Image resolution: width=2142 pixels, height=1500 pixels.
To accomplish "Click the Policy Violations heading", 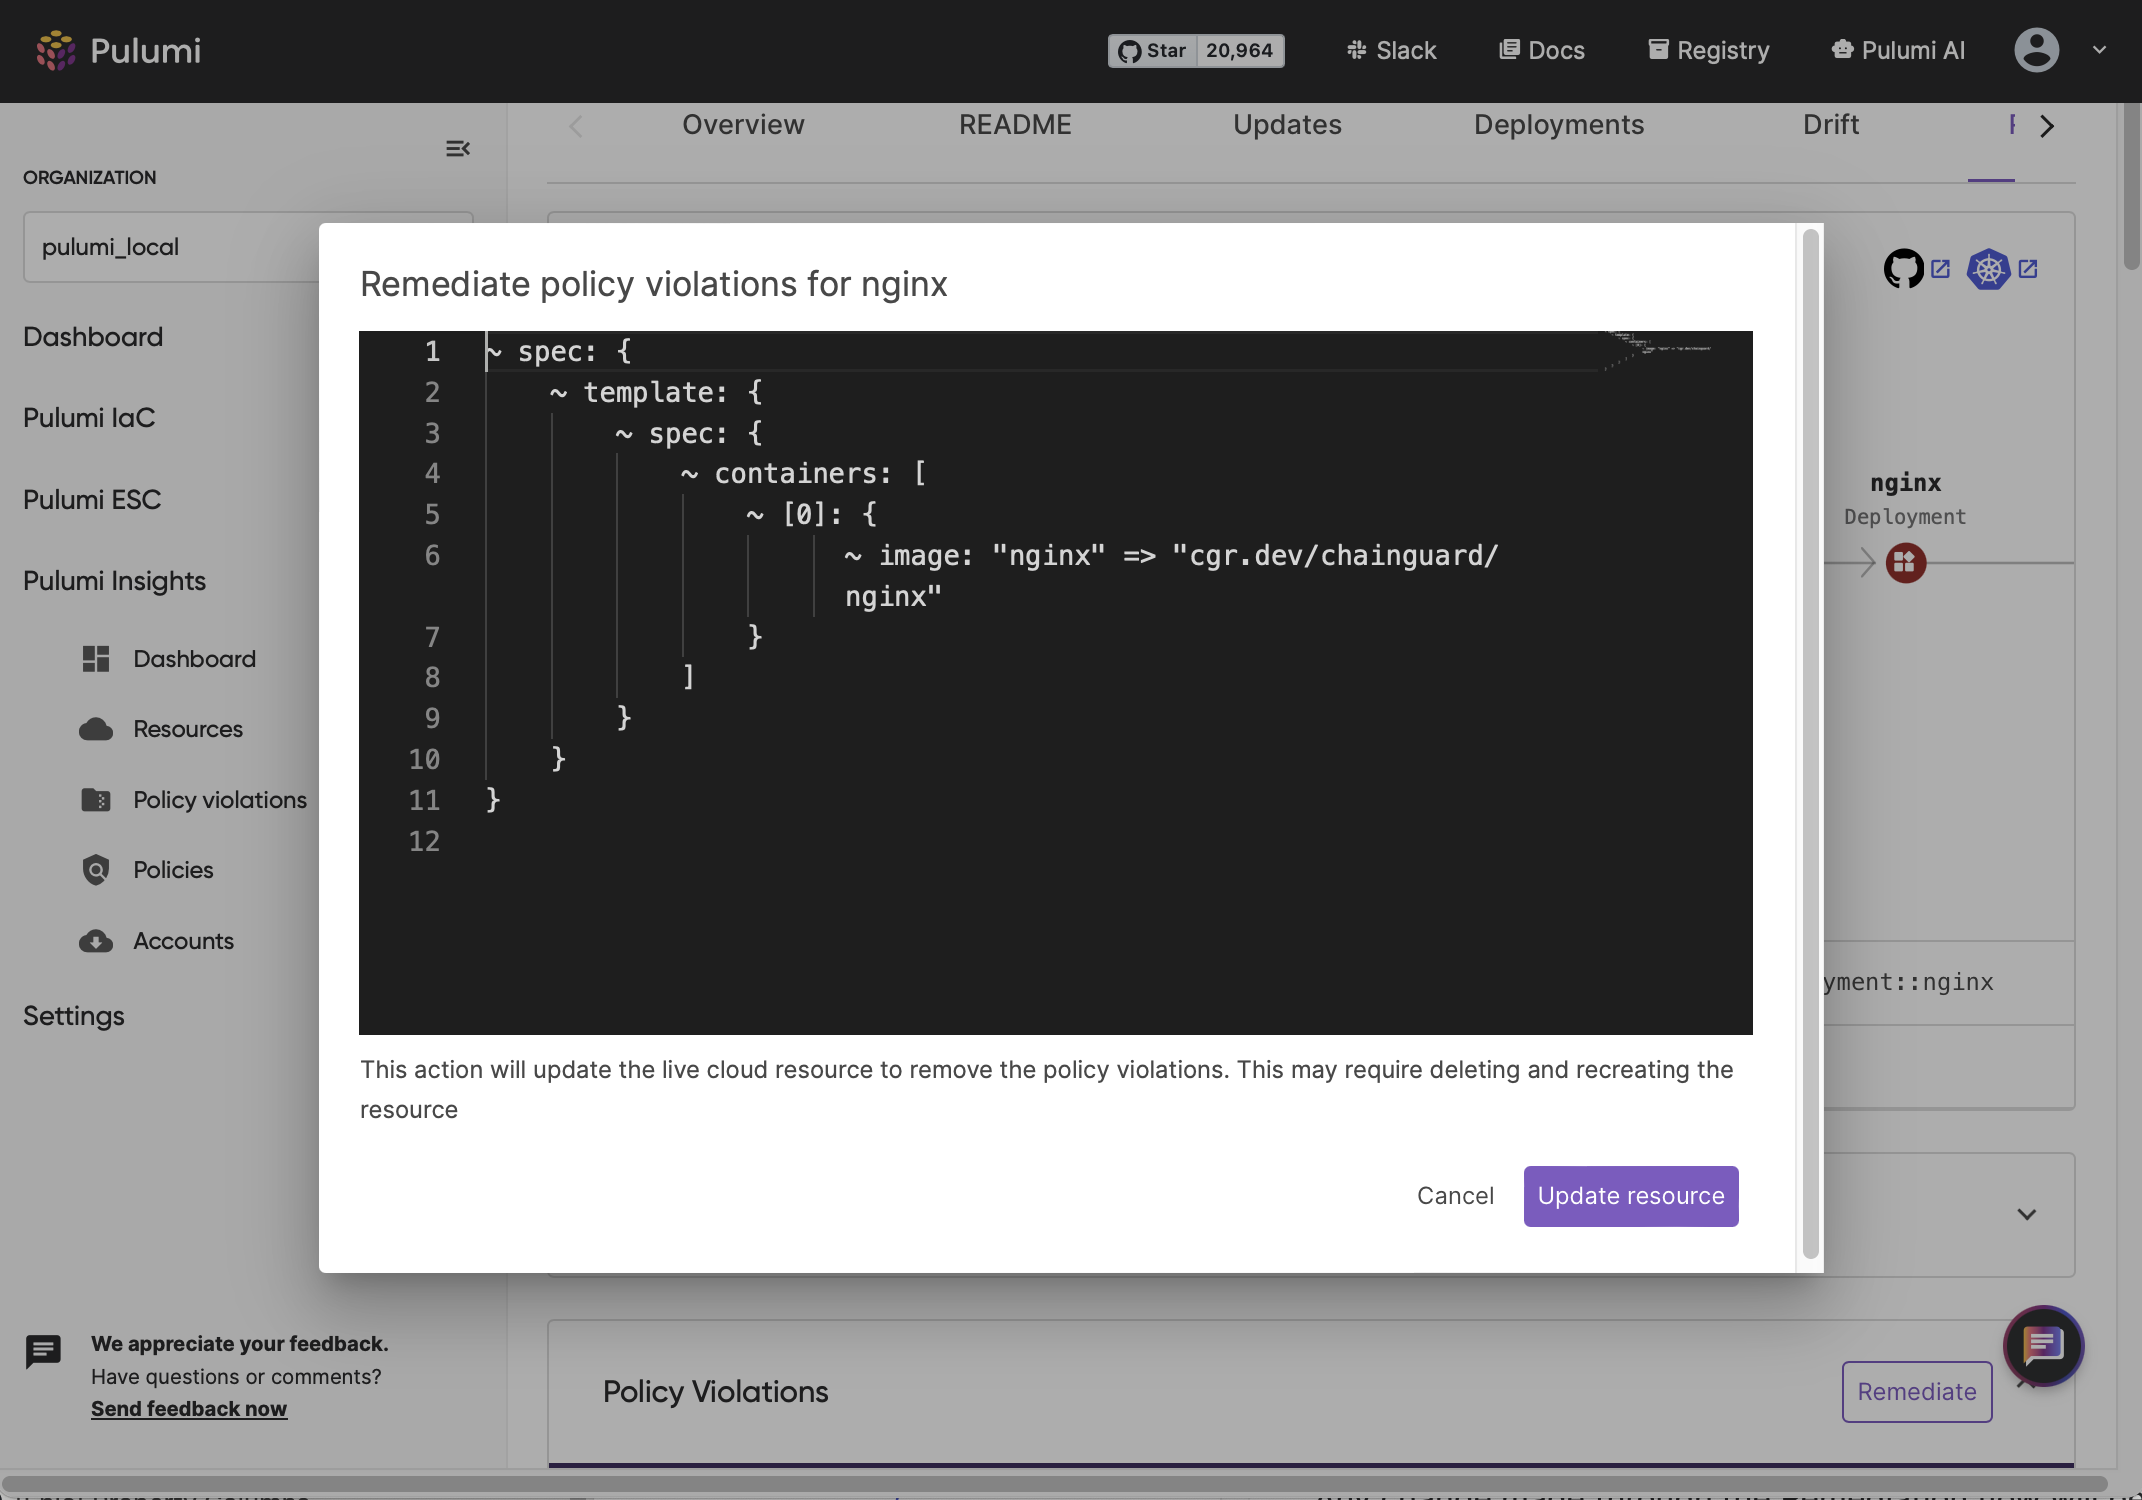I will [x=715, y=1392].
